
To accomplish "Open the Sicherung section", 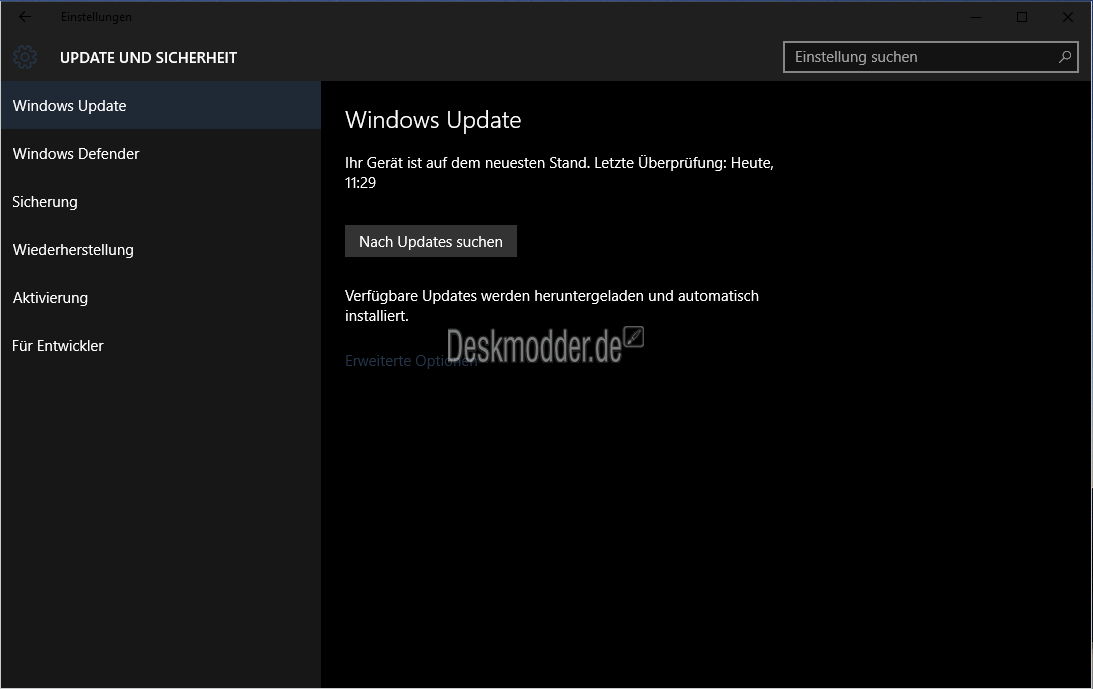I will (161, 202).
